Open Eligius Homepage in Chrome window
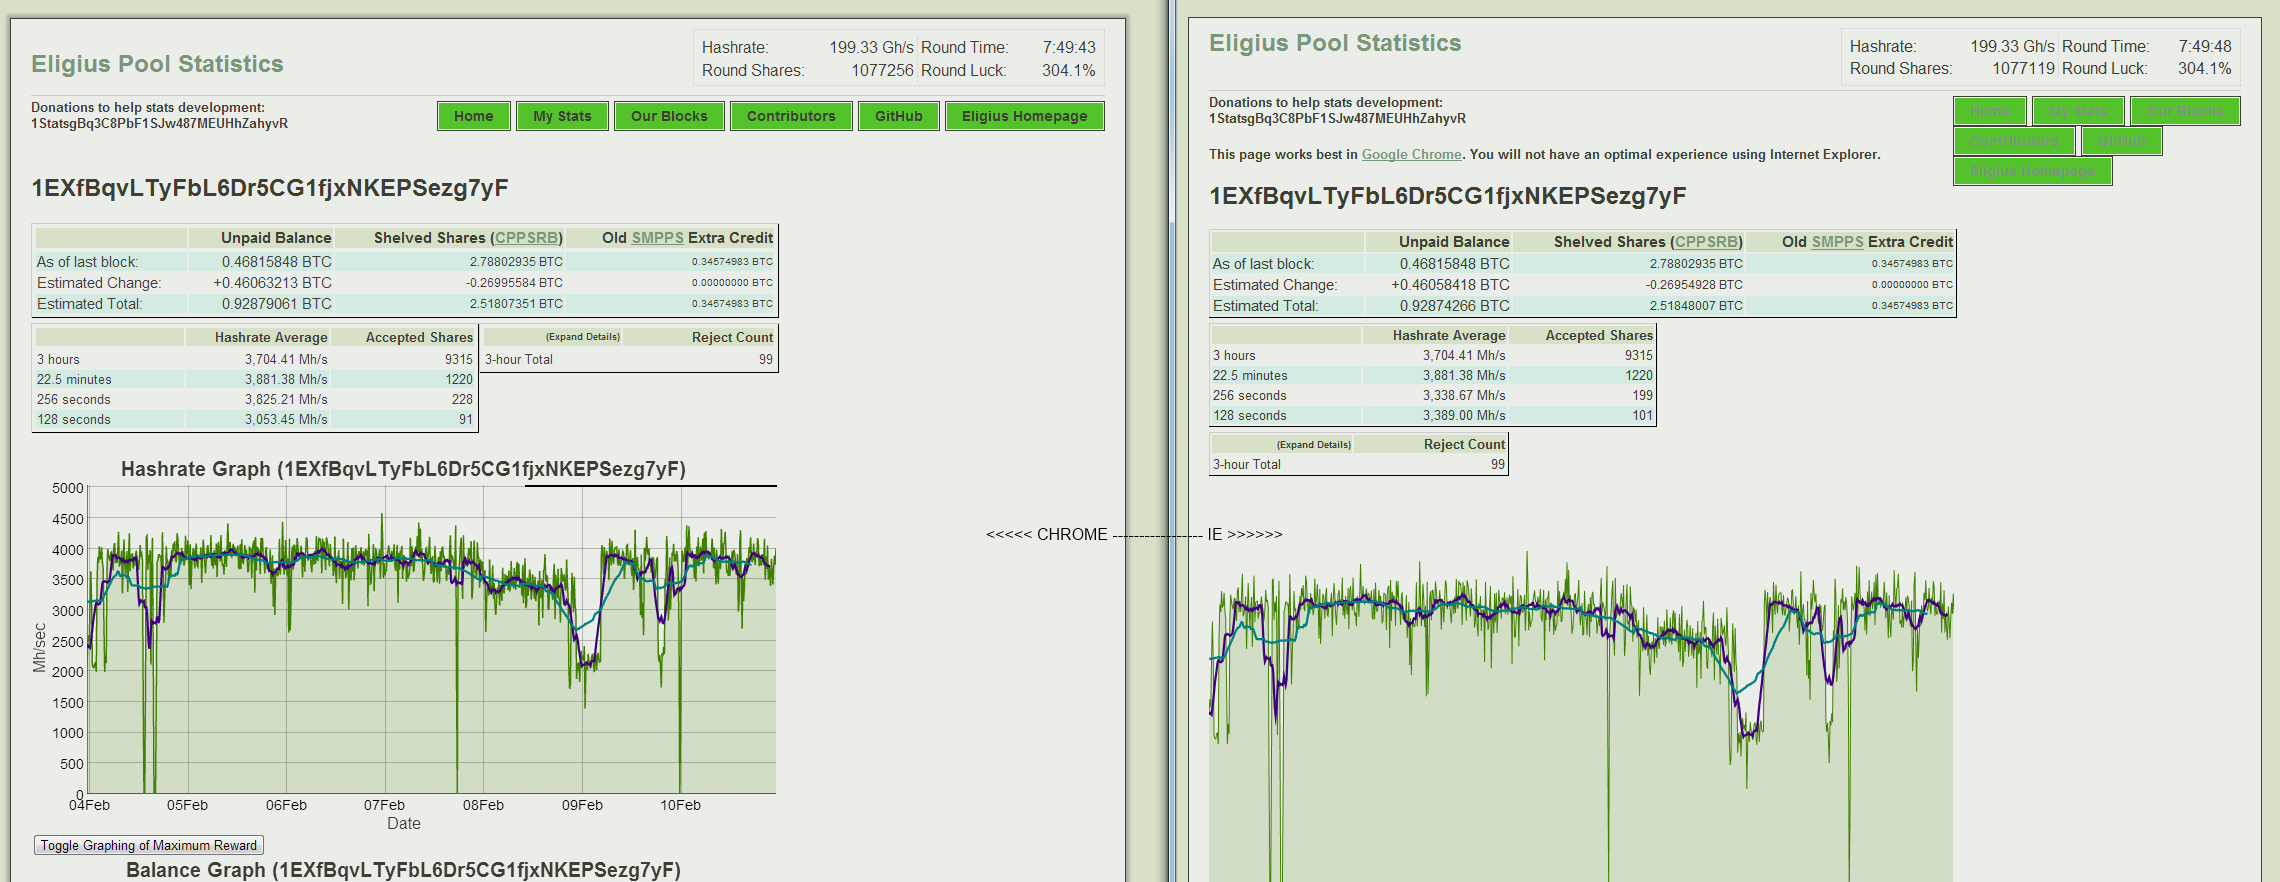Screen dimensions: 2280x882 (1025, 116)
